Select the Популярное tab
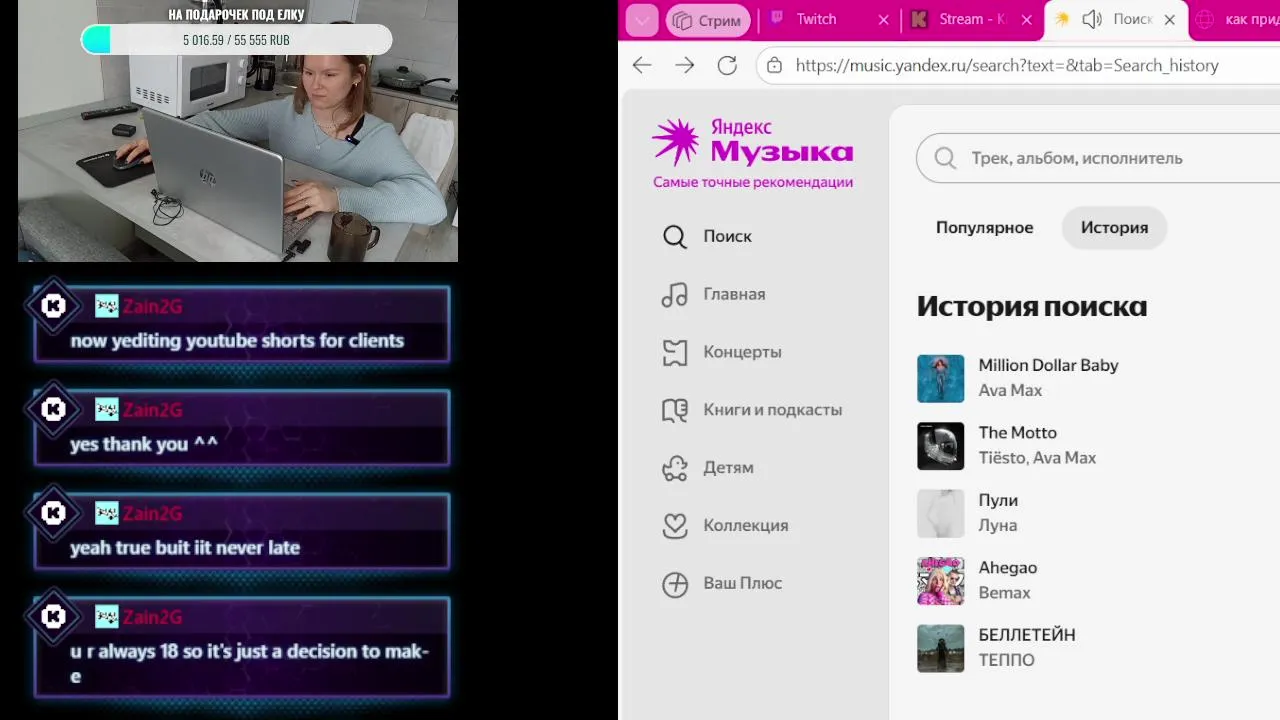Viewport: 1280px width, 720px height. pyautogui.click(x=984, y=227)
